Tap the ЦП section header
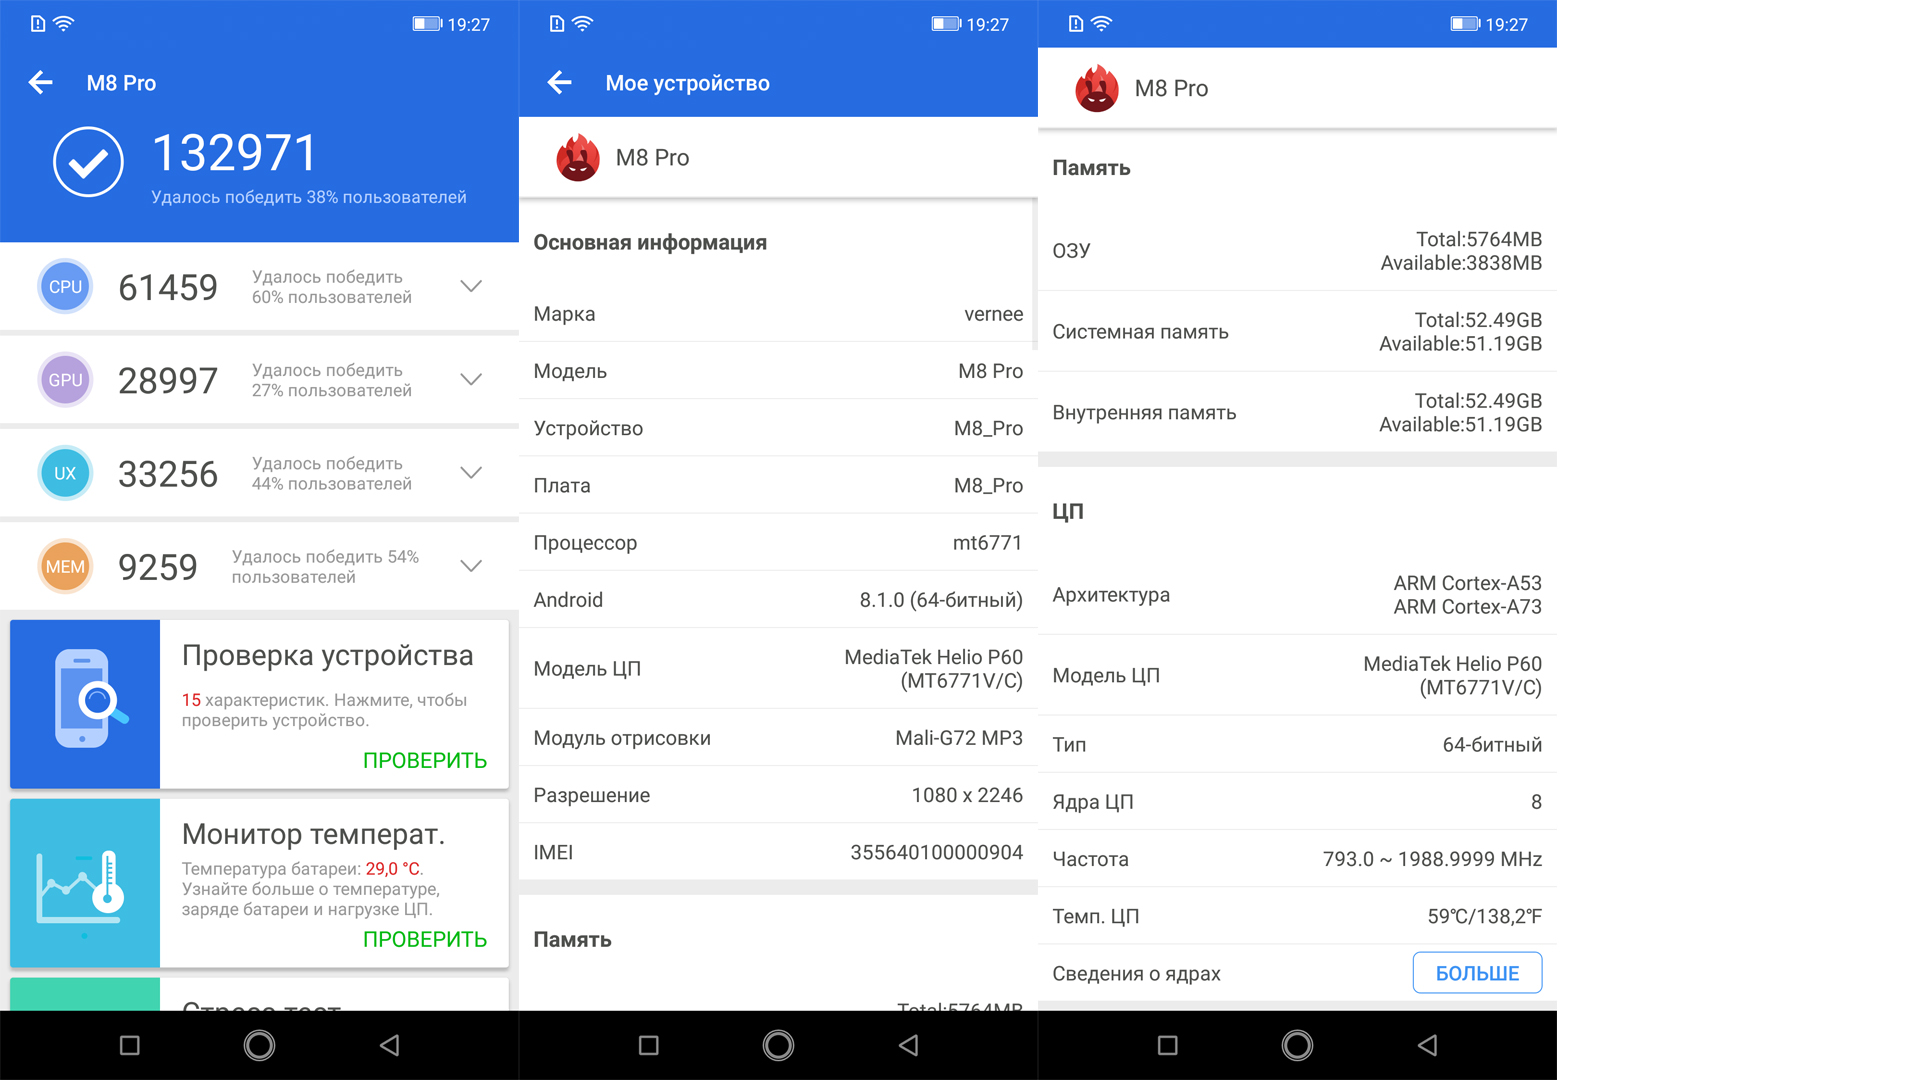This screenshot has width=1920, height=1080. 1068,511
